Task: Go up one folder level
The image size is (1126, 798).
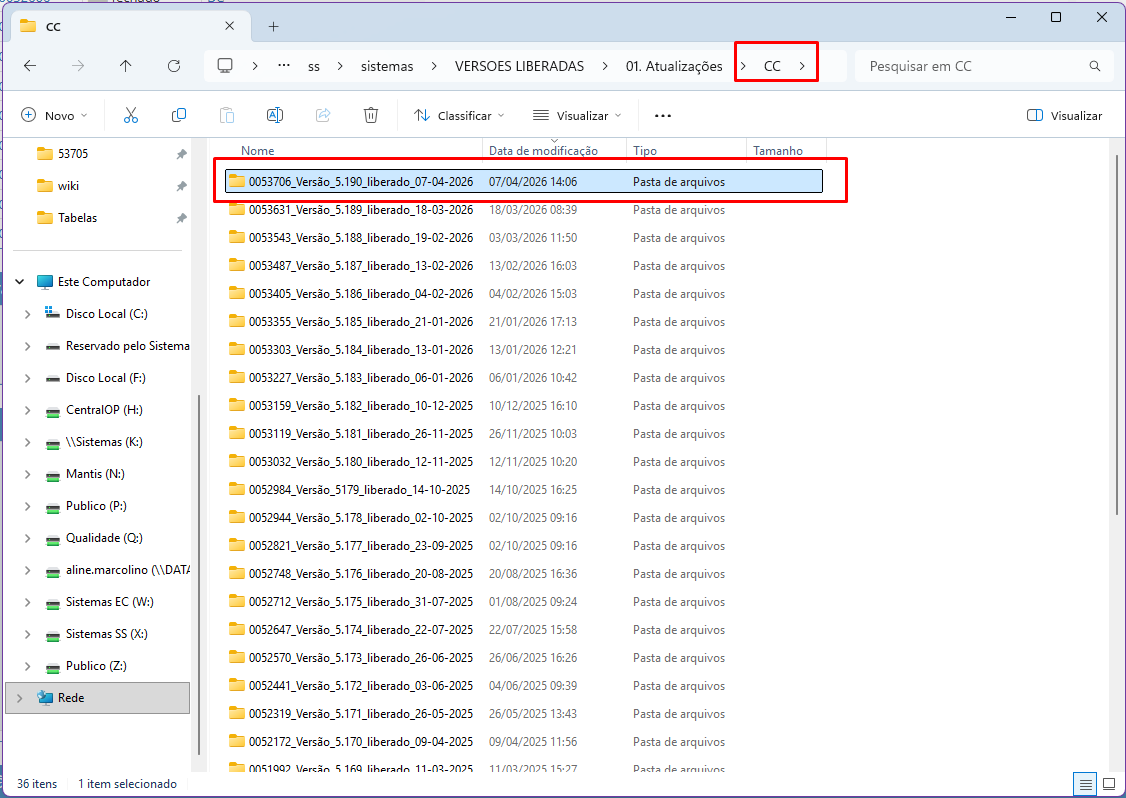Action: tap(125, 66)
